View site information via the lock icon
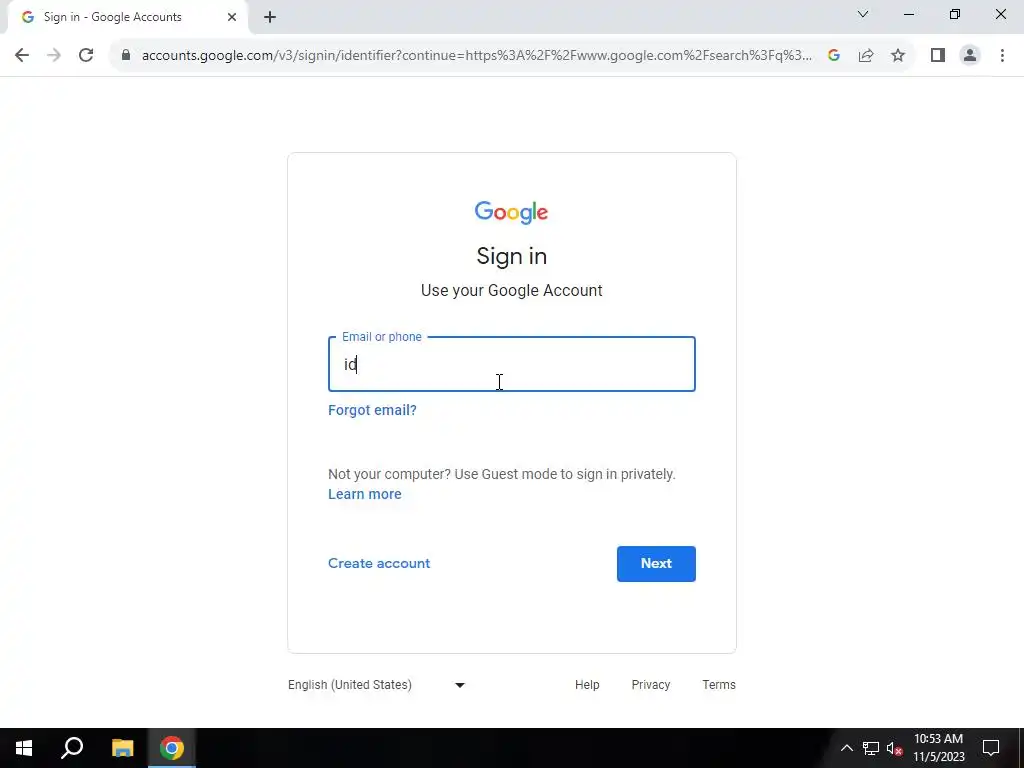Viewport: 1024px width, 768px height. click(x=126, y=56)
